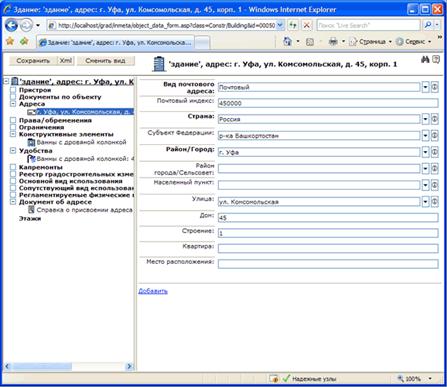Select the browser tab titled Здание 'здание'
The width and height of the screenshot is (447, 387).
point(115,42)
